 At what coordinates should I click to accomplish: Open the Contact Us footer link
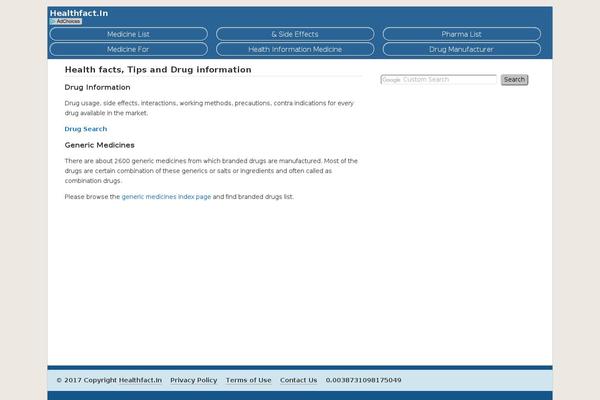298,380
